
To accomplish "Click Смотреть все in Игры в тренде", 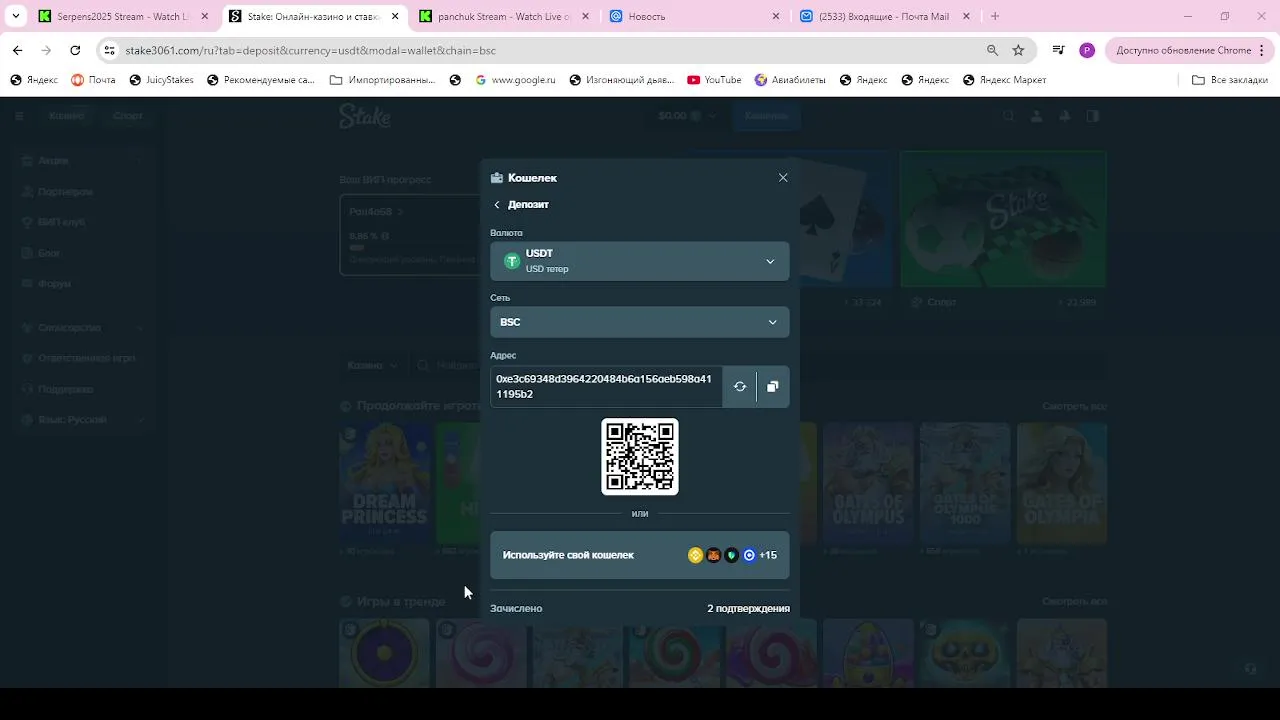I will pos(1074,602).
